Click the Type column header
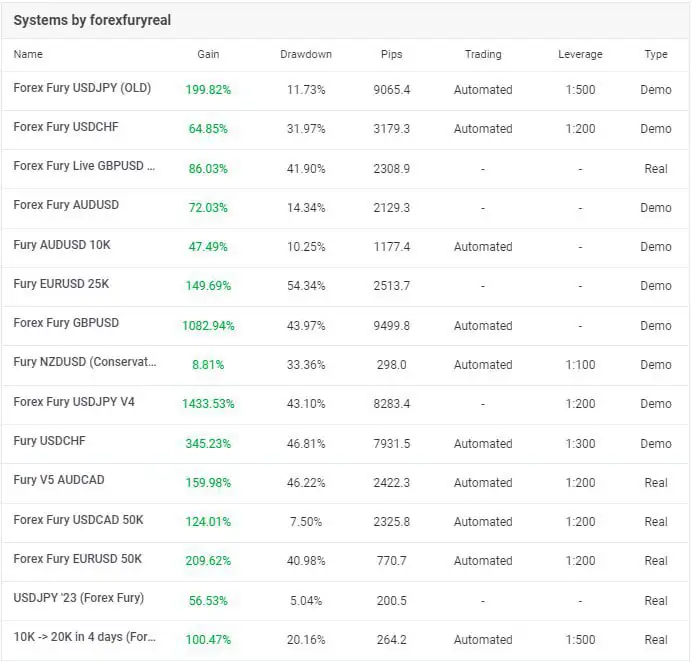The image size is (692, 662). 656,54
